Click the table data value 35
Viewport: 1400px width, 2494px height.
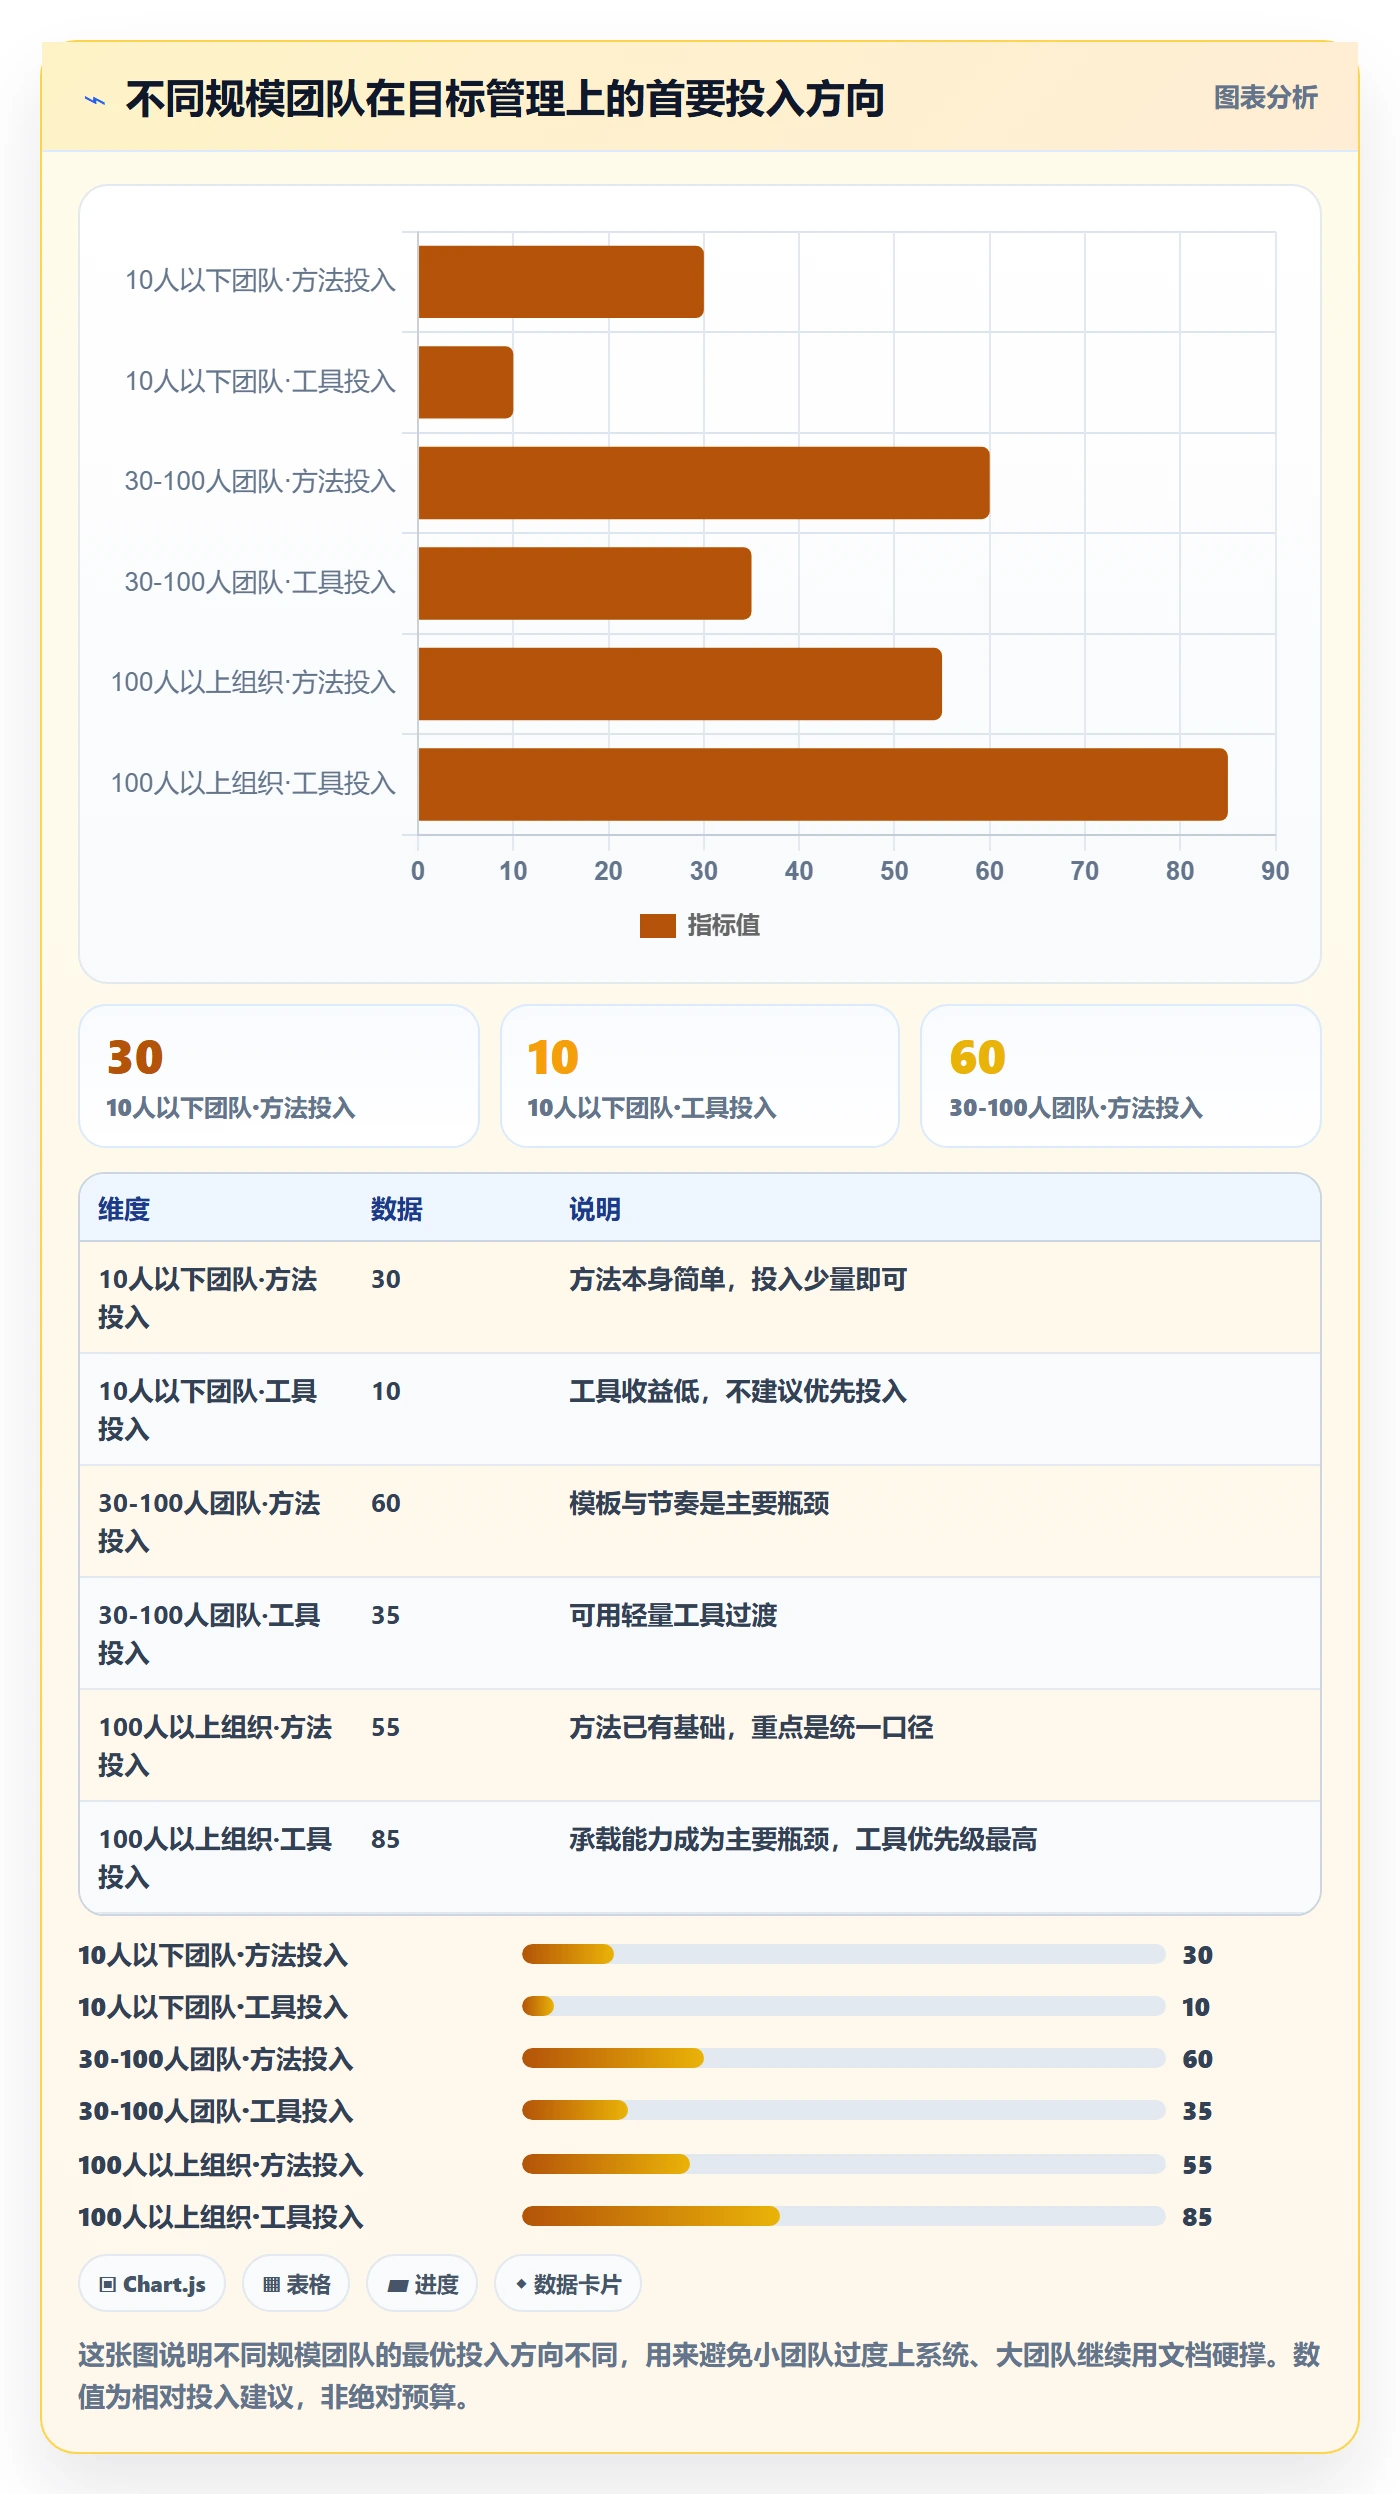click(386, 1615)
